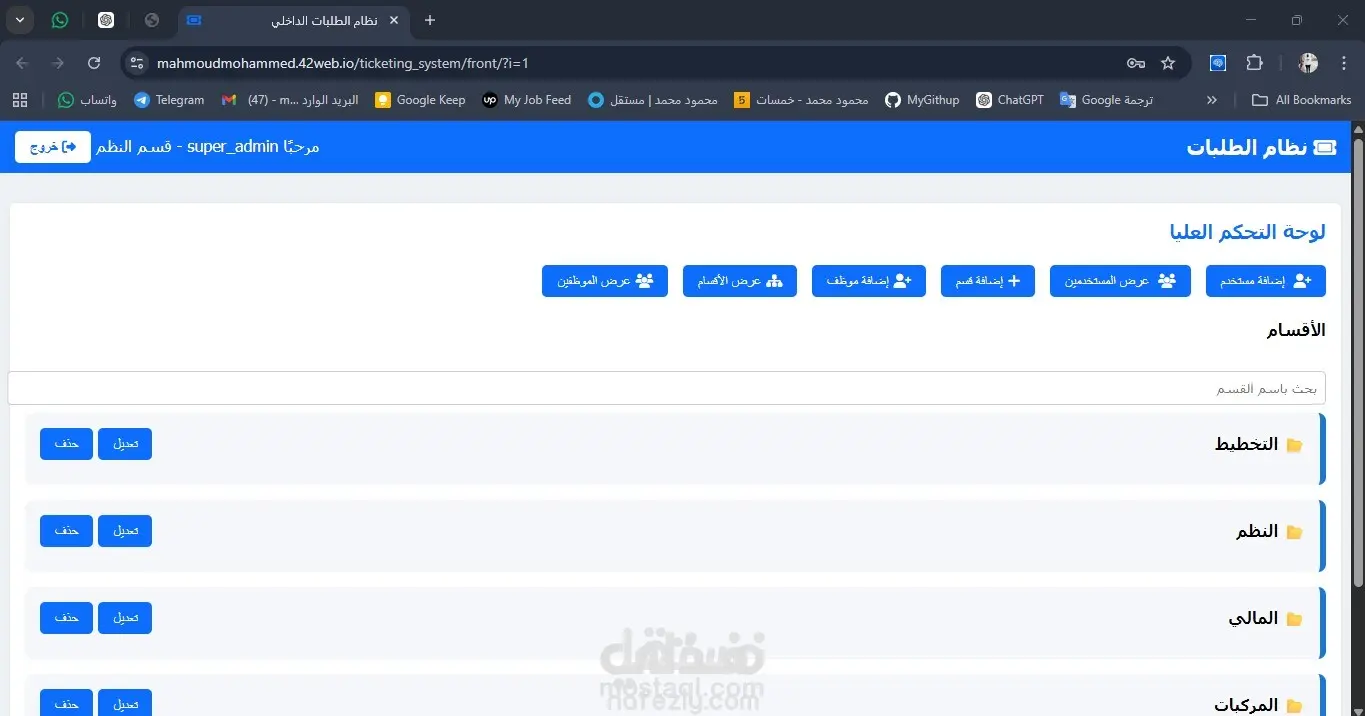Edit the التخطيط department
This screenshot has height=716, width=1365.
point(125,444)
